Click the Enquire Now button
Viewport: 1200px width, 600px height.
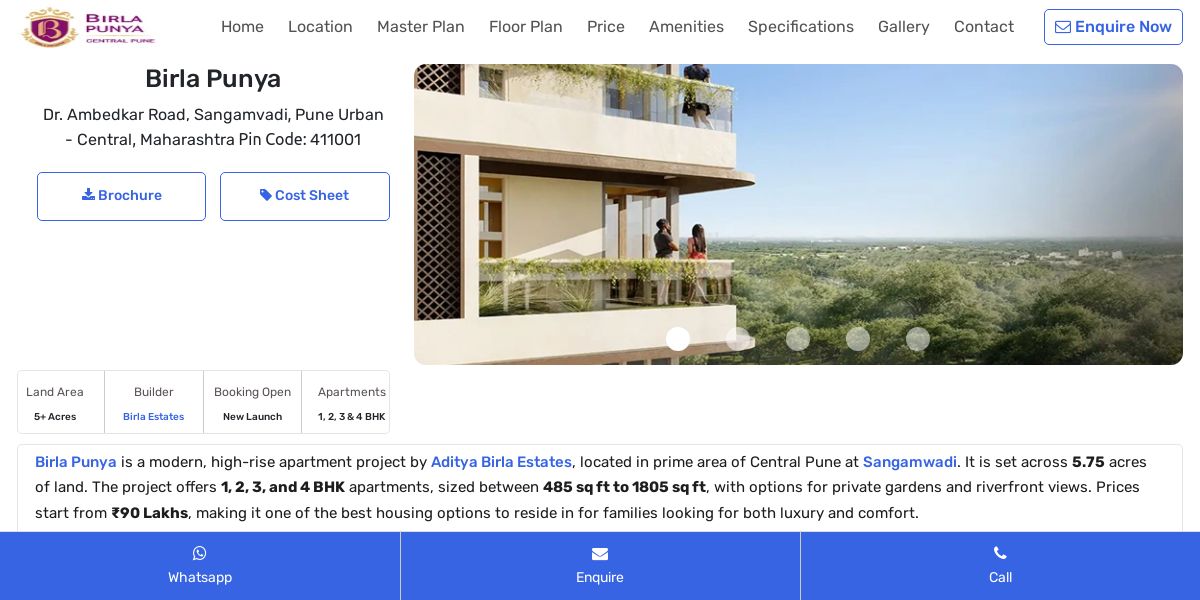click(1113, 27)
